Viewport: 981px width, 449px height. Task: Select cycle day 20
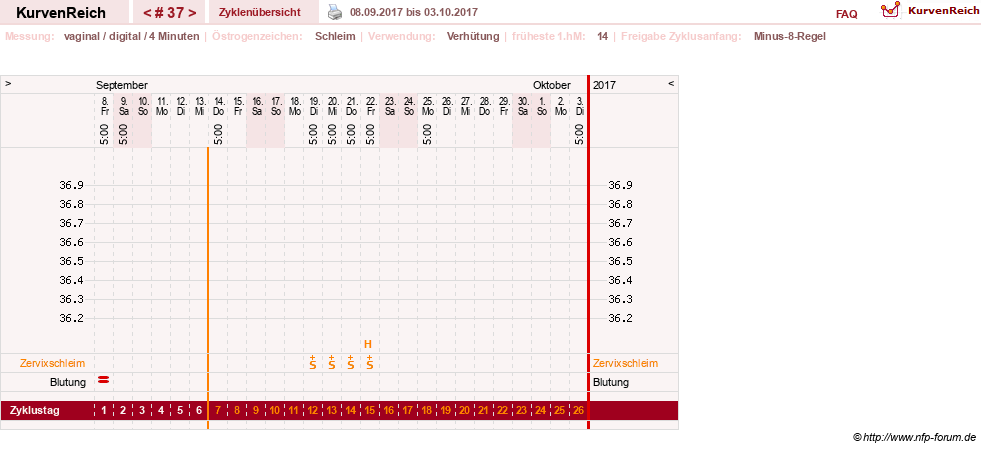coord(464,411)
